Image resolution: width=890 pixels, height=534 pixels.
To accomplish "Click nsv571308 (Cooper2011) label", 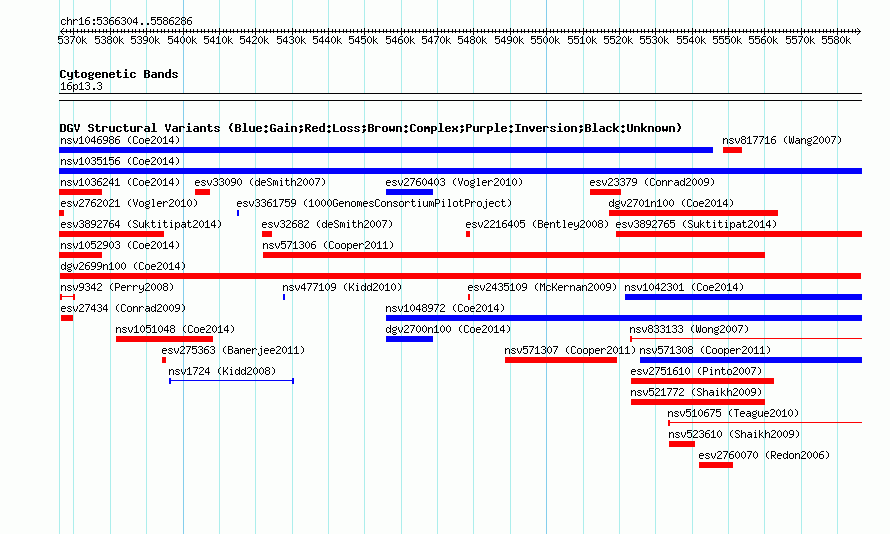I will 705,350.
